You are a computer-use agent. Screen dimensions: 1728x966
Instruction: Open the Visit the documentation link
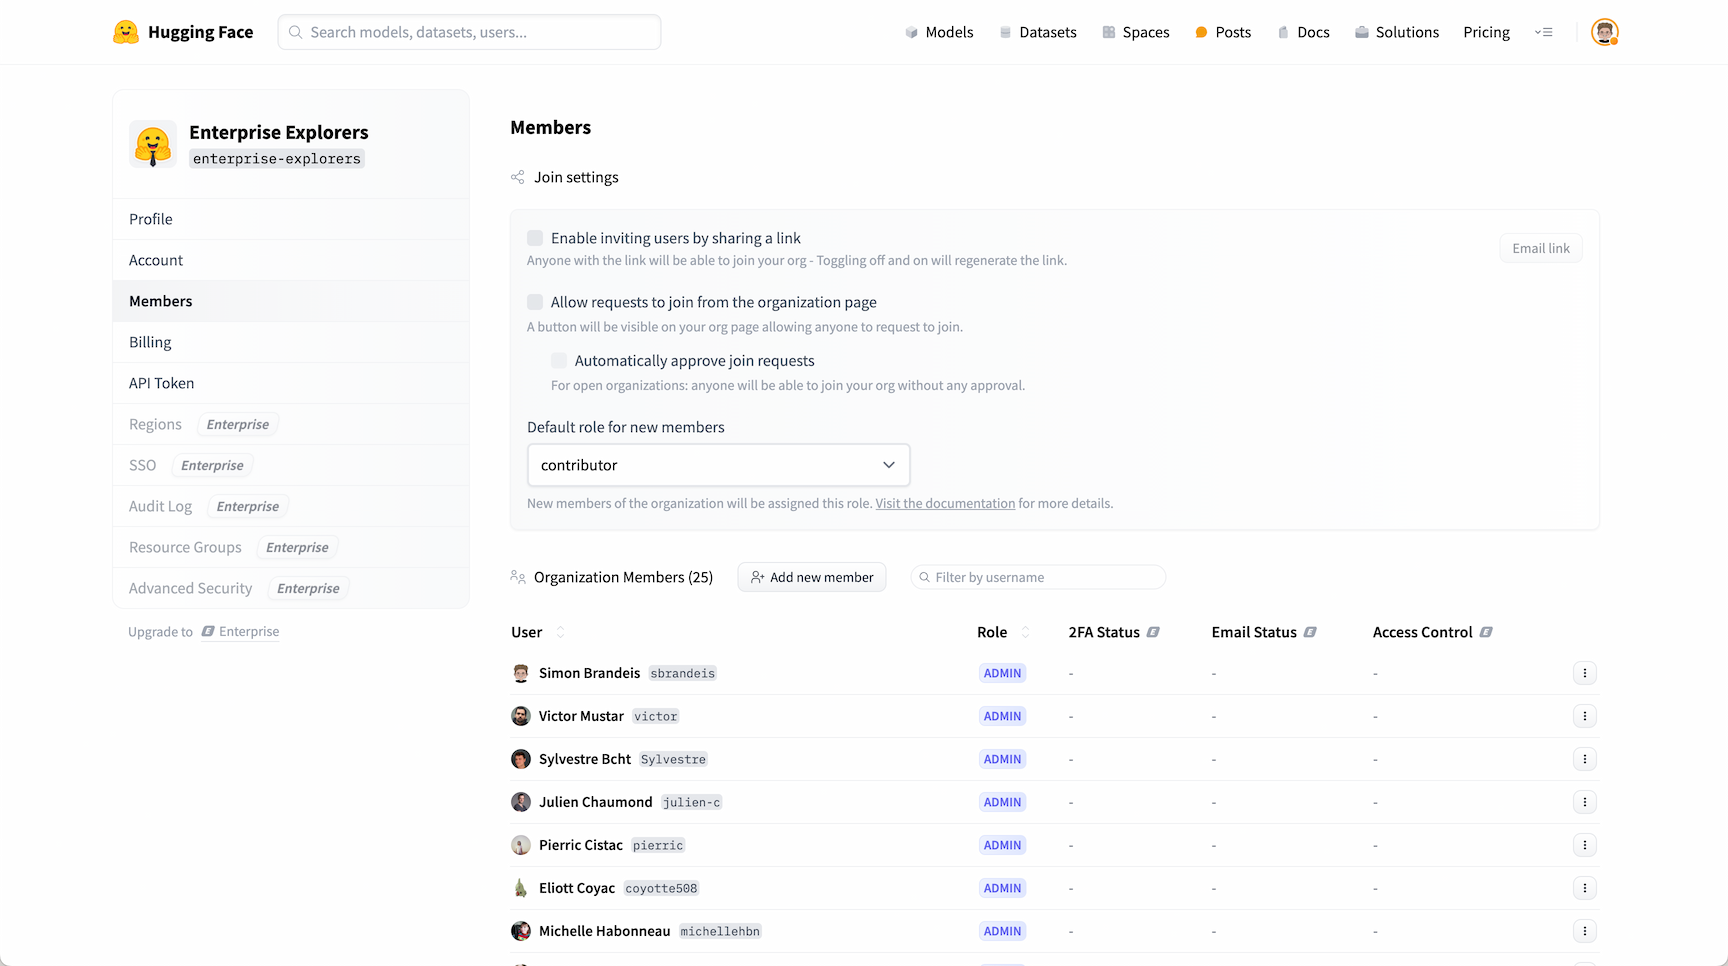click(x=945, y=503)
